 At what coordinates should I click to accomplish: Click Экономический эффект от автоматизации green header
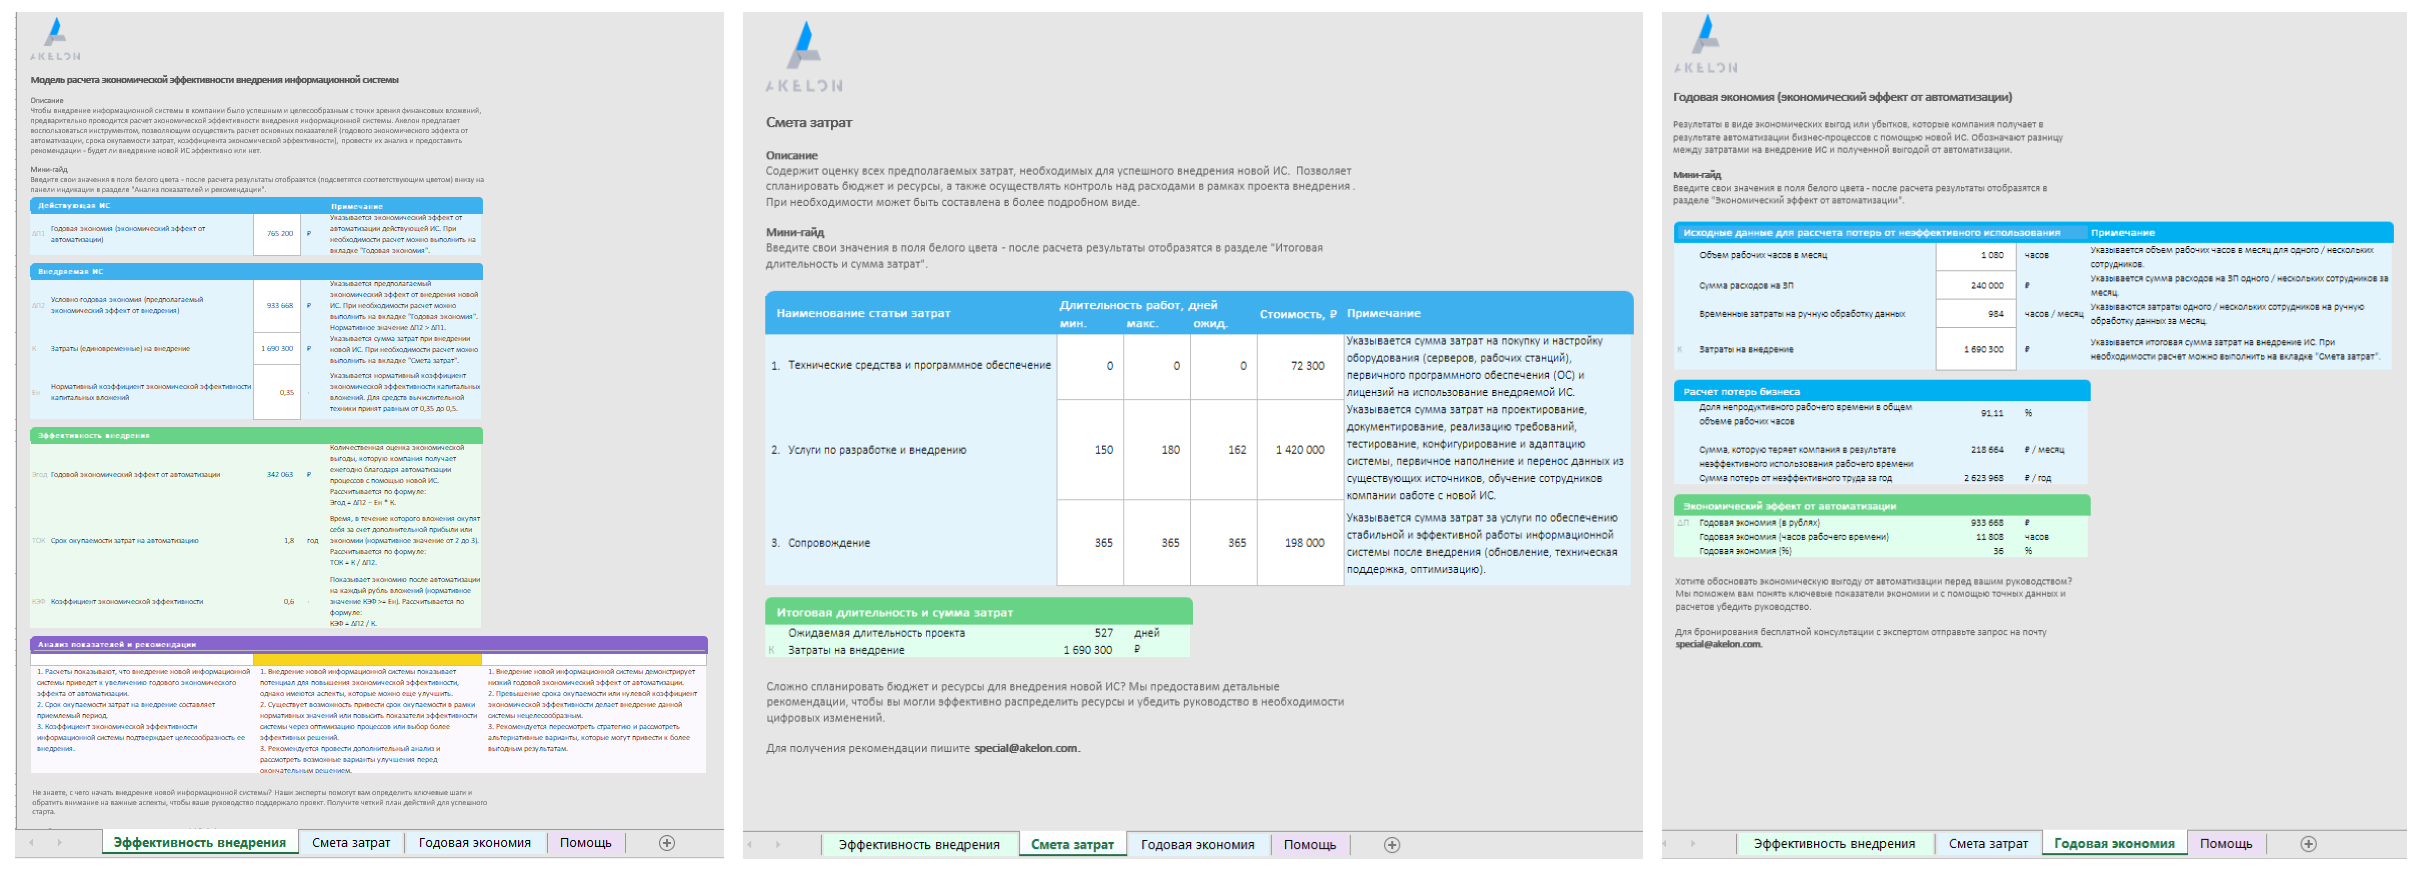(1882, 505)
